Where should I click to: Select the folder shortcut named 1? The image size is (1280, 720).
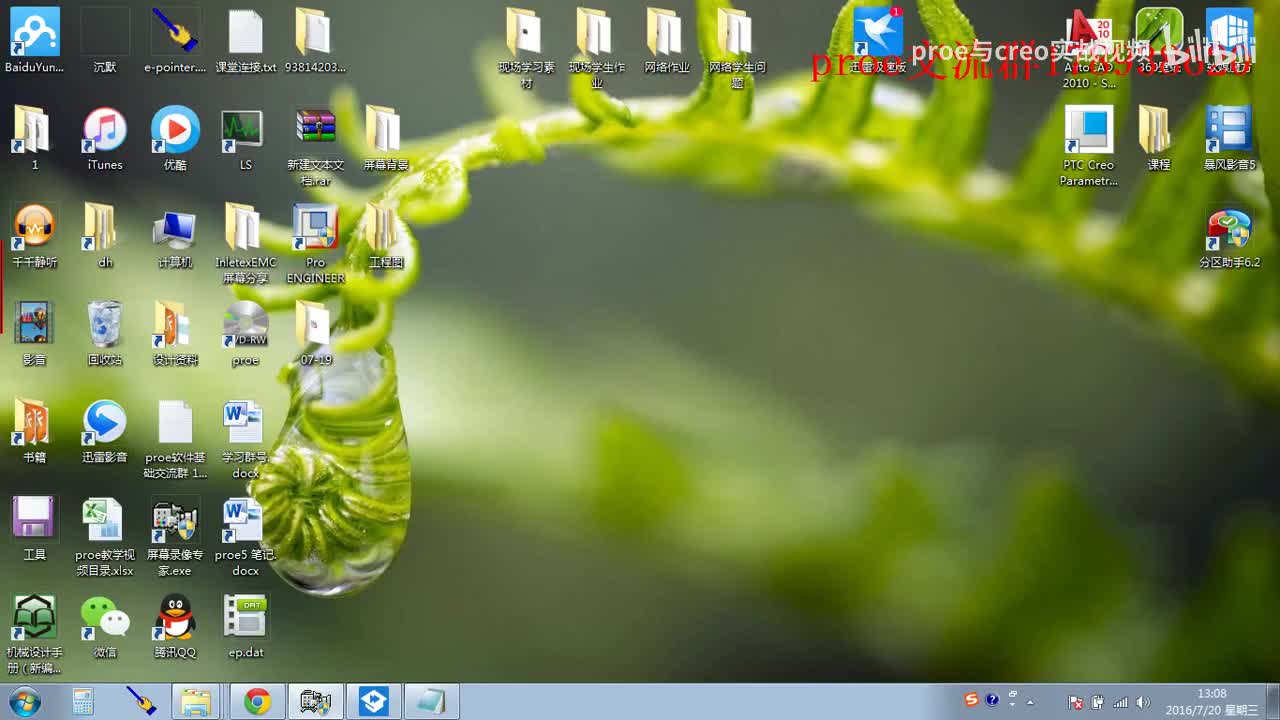(x=35, y=138)
